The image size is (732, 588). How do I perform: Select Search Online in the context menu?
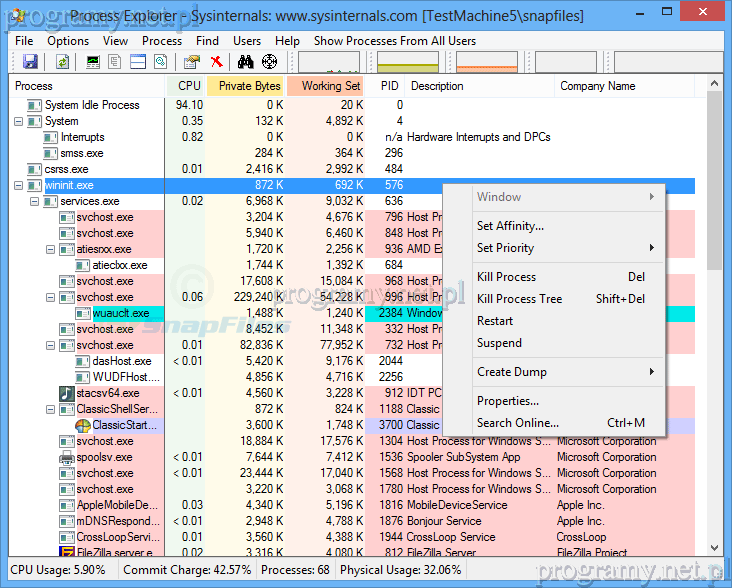click(518, 423)
